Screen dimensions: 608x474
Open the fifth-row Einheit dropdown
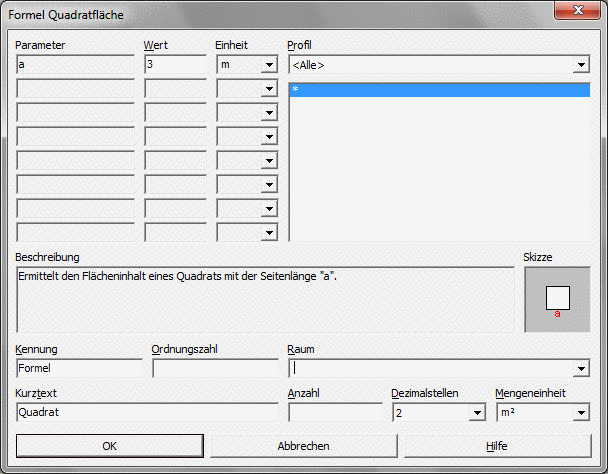click(269, 161)
